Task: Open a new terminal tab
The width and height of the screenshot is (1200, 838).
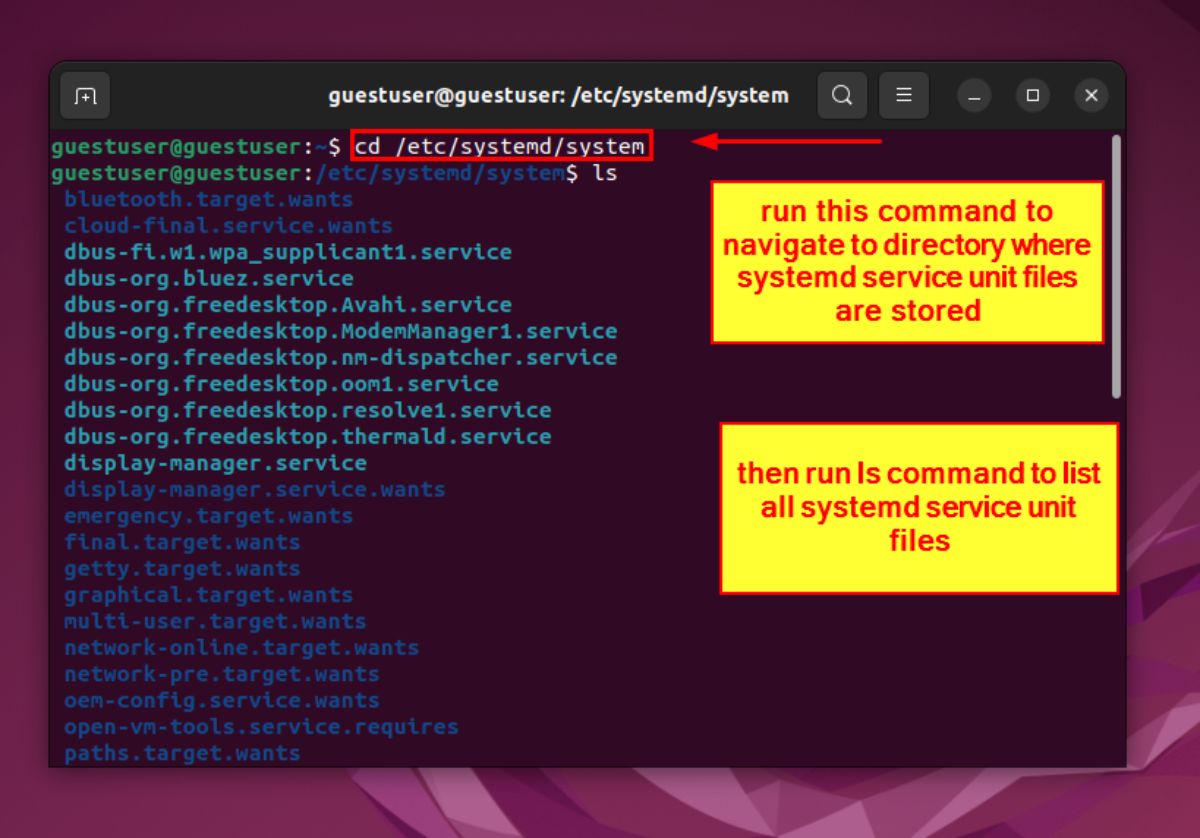Action: click(85, 95)
